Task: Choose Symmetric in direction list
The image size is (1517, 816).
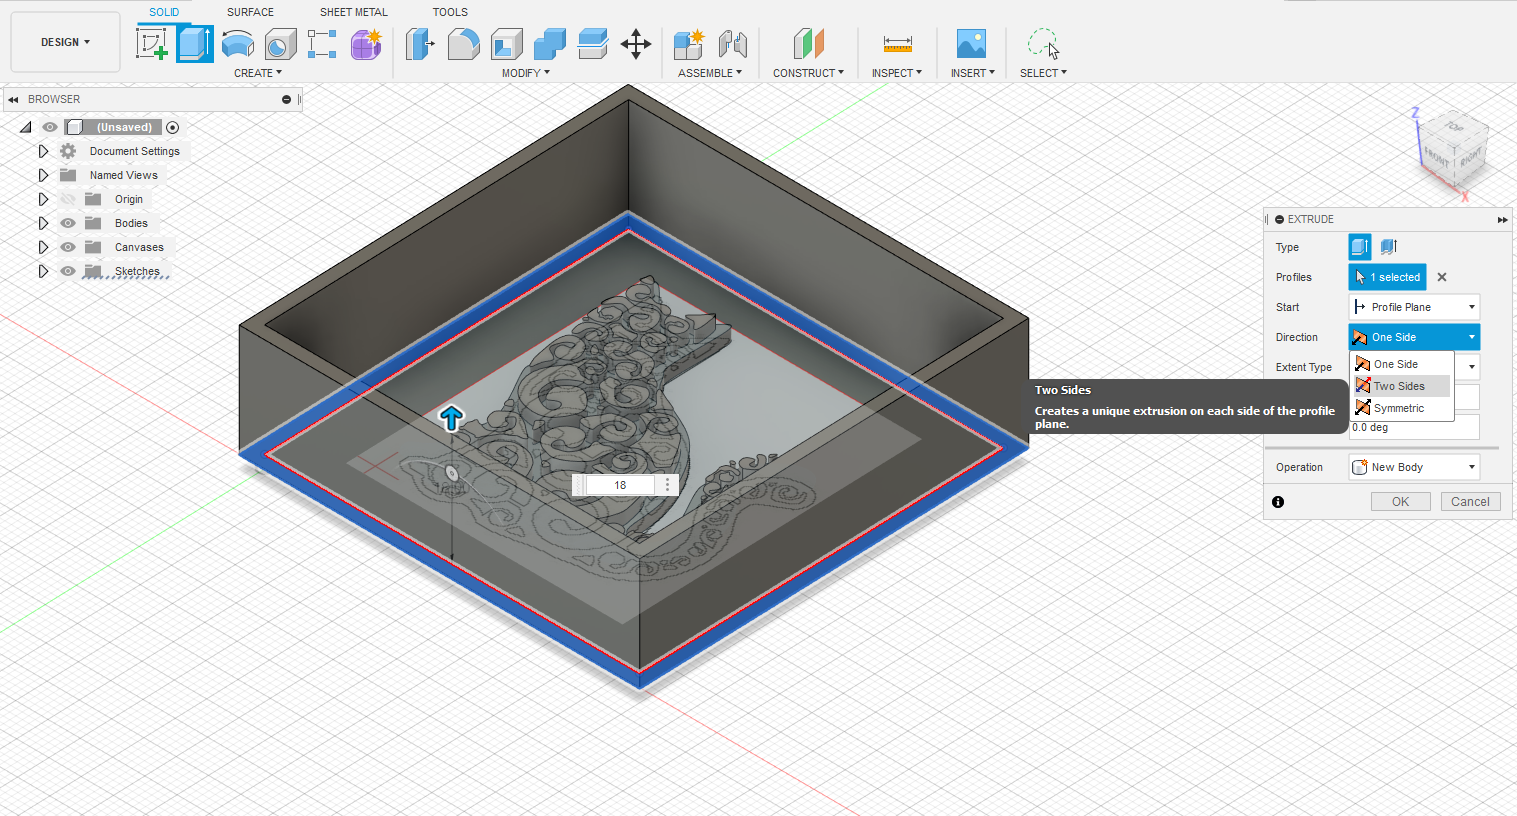Action: [x=1401, y=408]
